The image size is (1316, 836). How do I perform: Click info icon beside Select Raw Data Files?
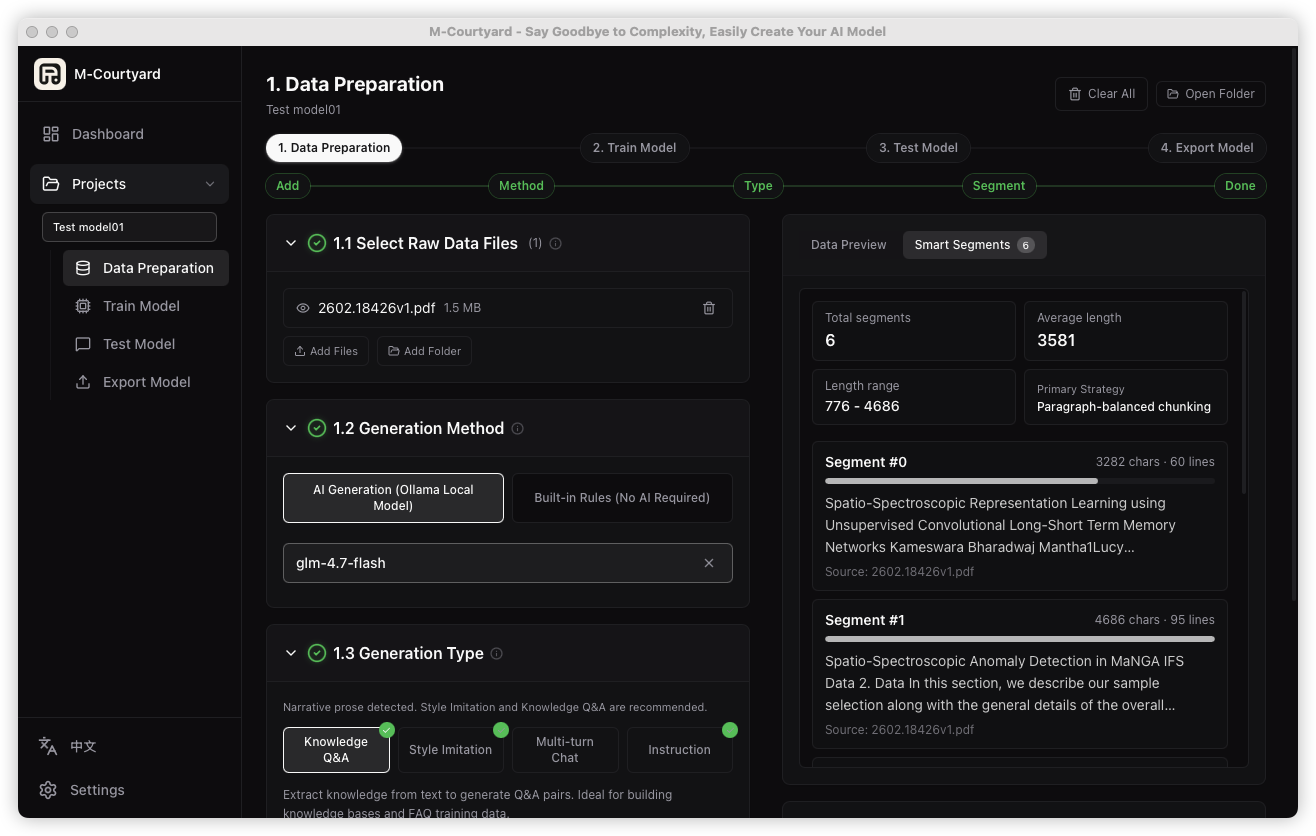[x=556, y=243]
